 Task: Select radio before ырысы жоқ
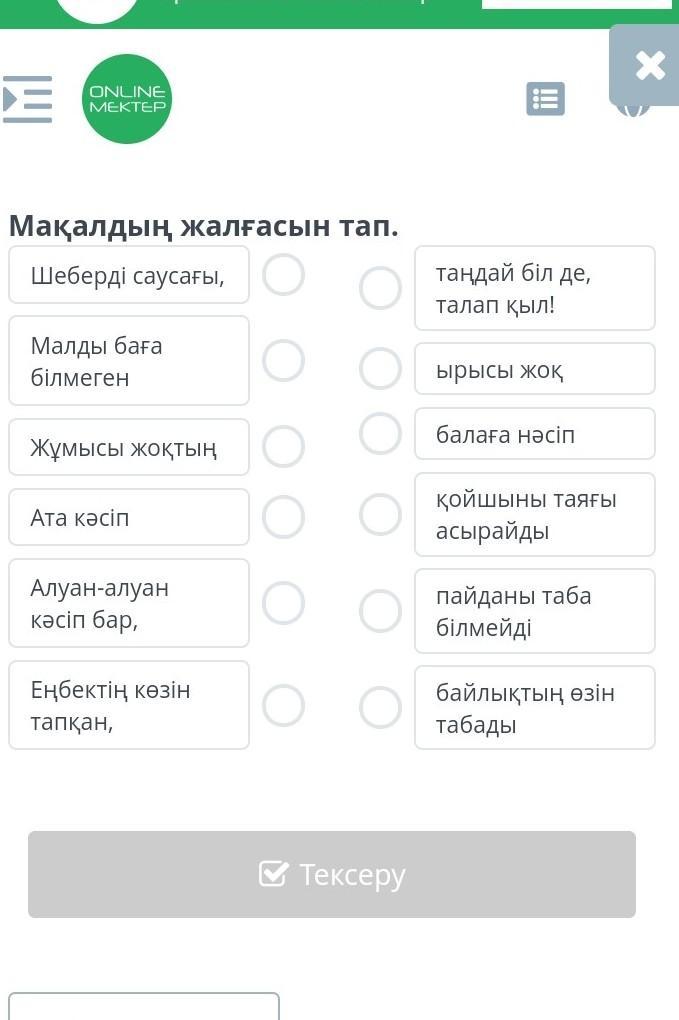(380, 368)
